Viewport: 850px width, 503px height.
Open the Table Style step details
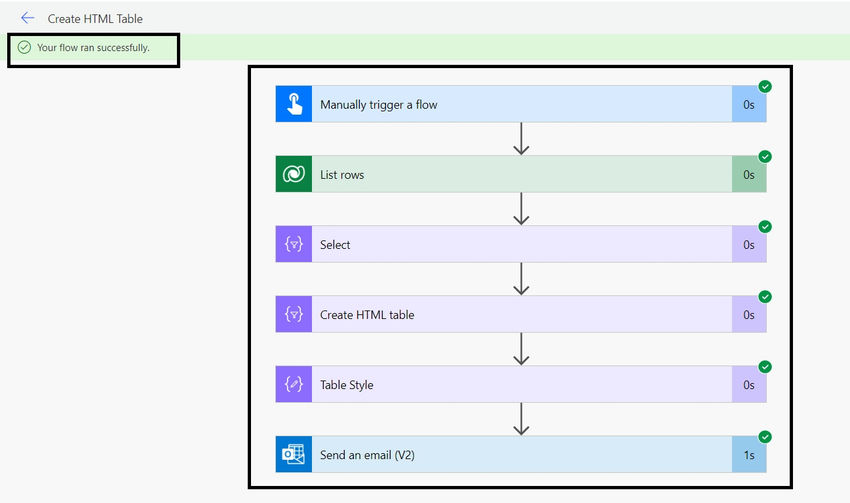click(x=521, y=384)
